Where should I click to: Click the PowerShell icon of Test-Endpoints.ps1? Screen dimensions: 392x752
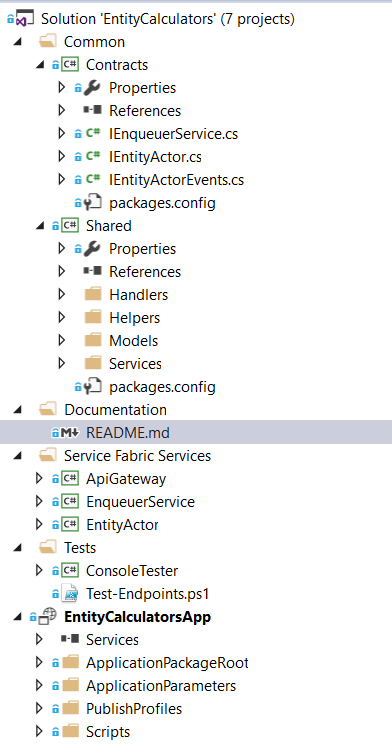tap(70, 594)
